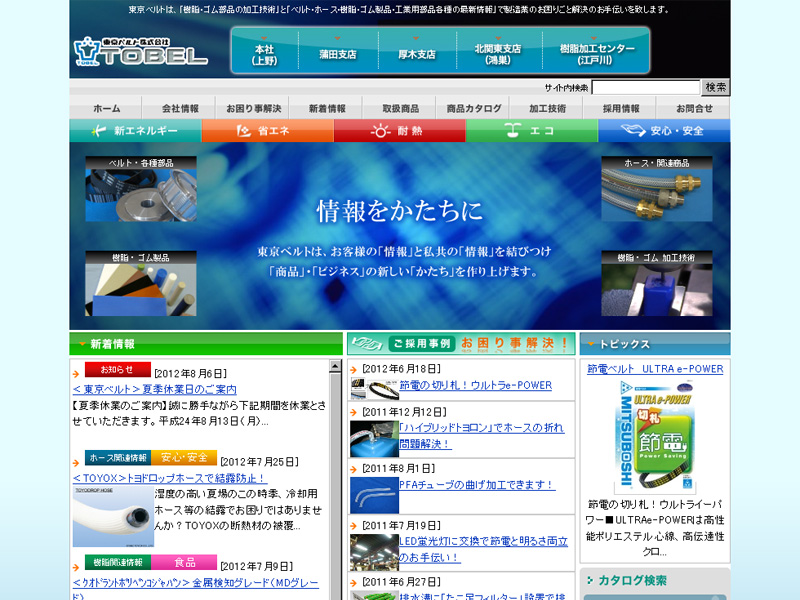Click the ご採用事例 お困り事解決 header banner
800x600 pixels.
[461, 344]
